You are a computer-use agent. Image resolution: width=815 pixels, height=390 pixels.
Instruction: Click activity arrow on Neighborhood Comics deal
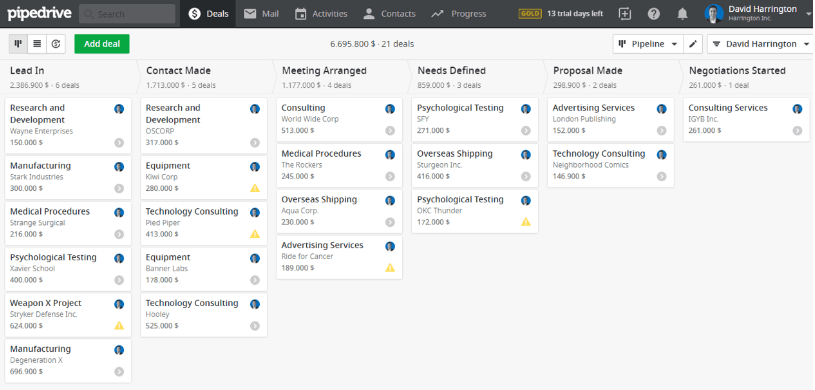[662, 176]
